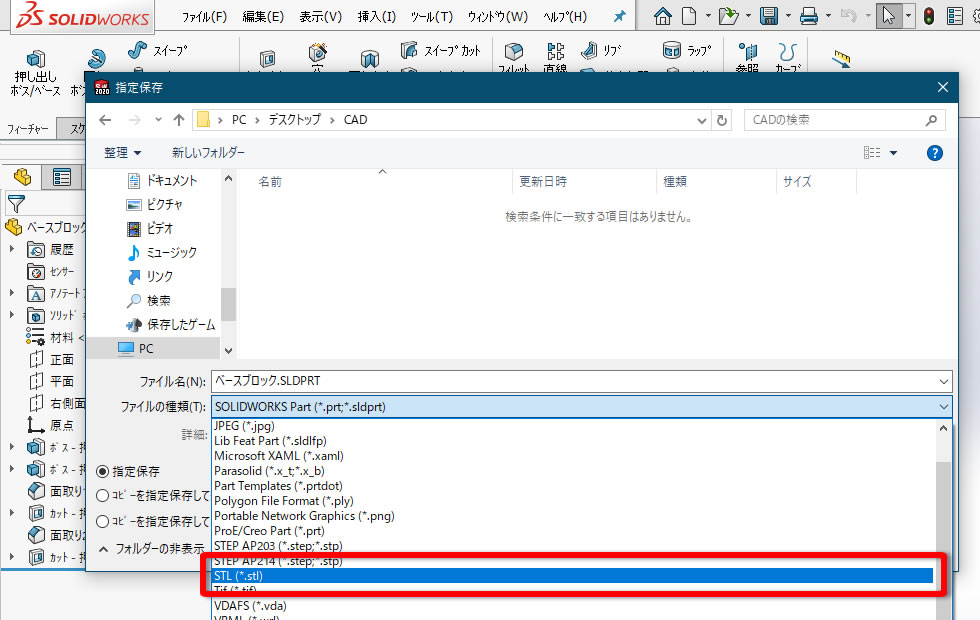
Task: Click the Select cursor tool
Action: (x=888, y=16)
